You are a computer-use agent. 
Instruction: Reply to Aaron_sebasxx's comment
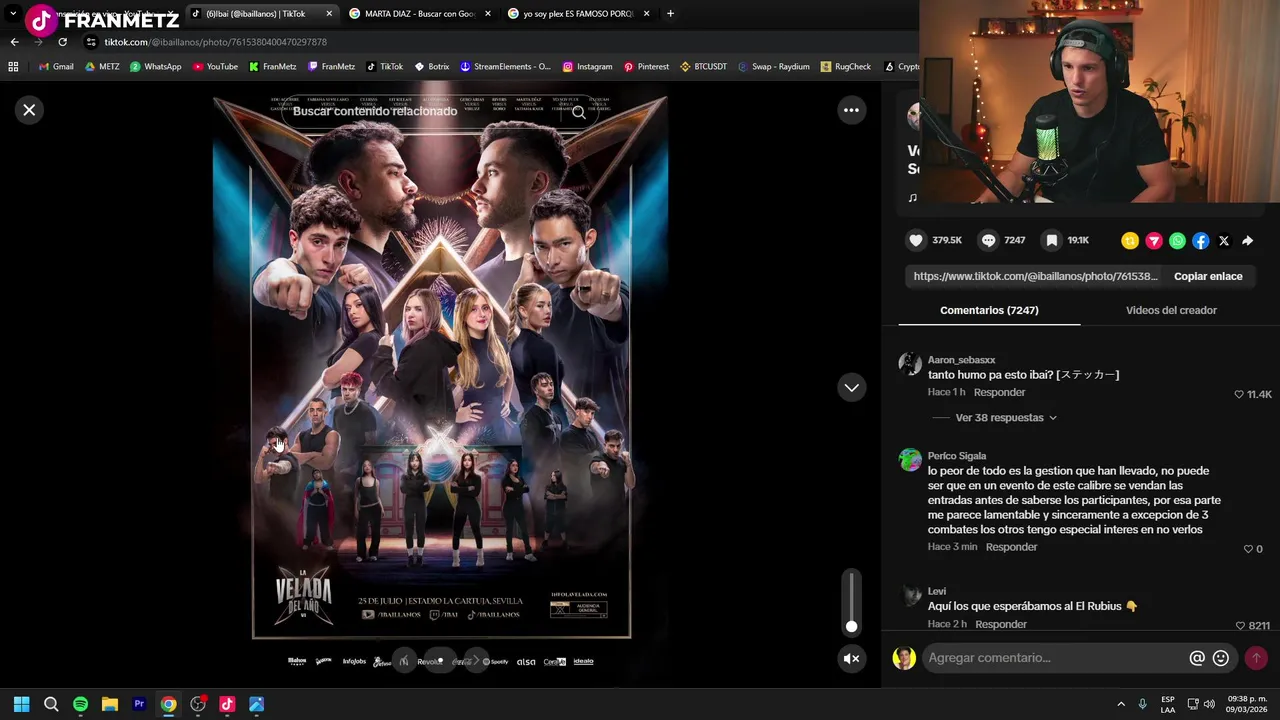[999, 392]
